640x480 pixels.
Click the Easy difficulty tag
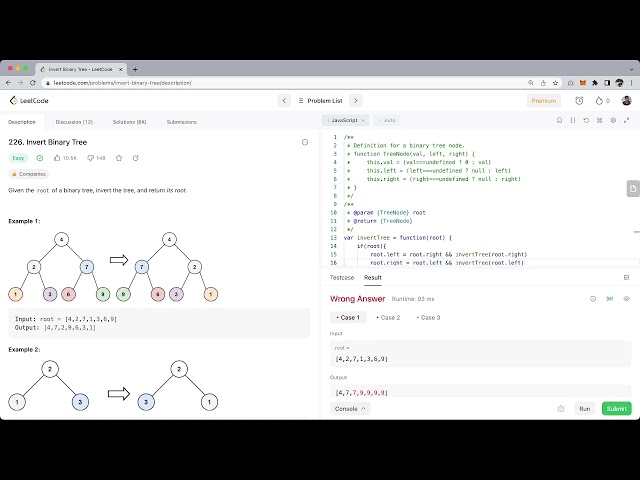tap(18, 158)
